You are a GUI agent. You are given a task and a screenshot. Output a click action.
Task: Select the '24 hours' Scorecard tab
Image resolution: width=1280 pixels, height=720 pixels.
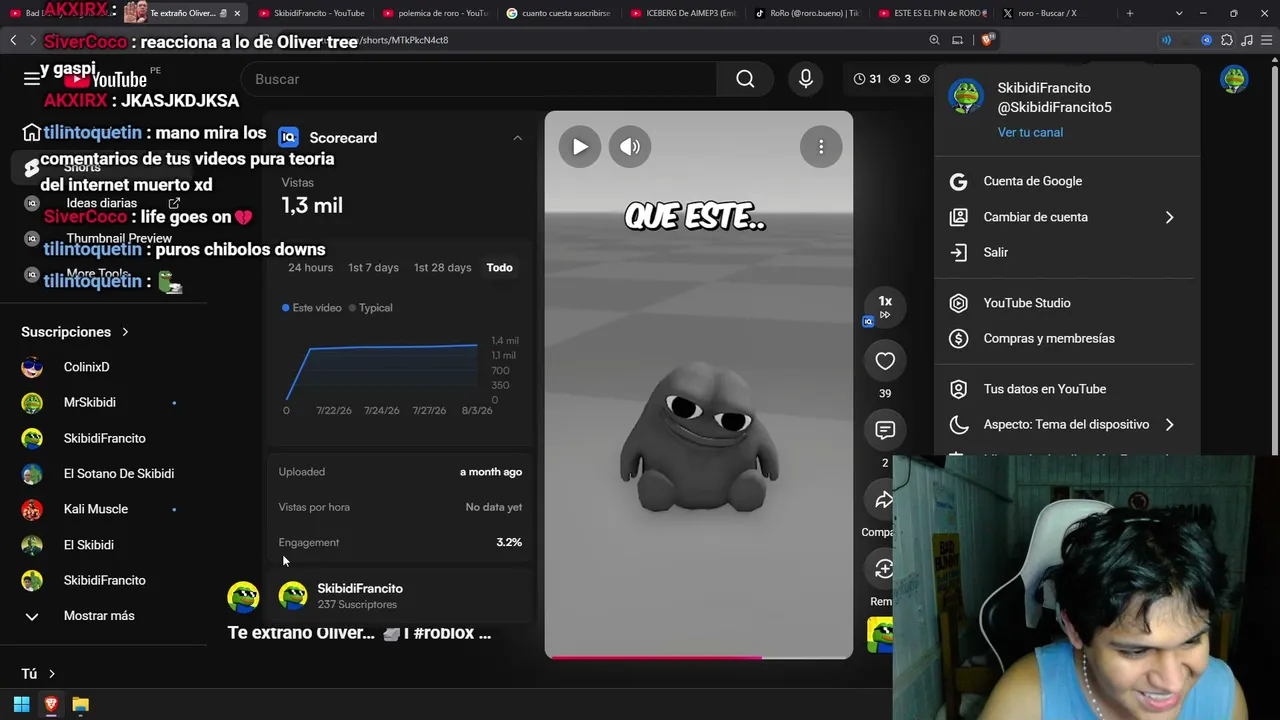(x=311, y=268)
